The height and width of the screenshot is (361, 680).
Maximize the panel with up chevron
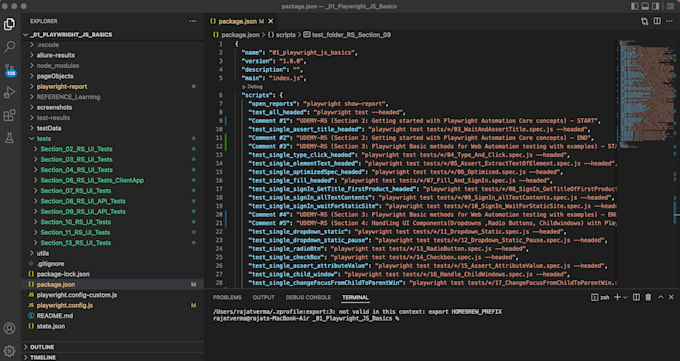(x=660, y=297)
